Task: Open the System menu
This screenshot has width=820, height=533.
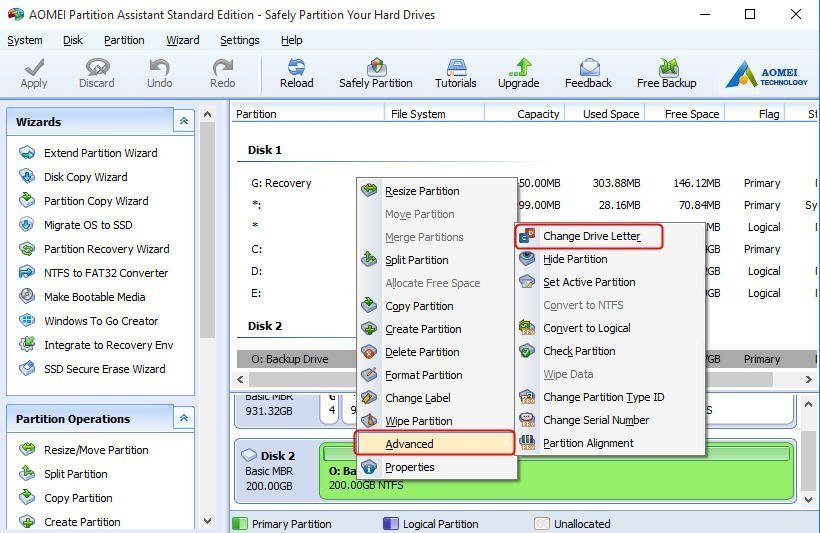Action: click(x=25, y=40)
